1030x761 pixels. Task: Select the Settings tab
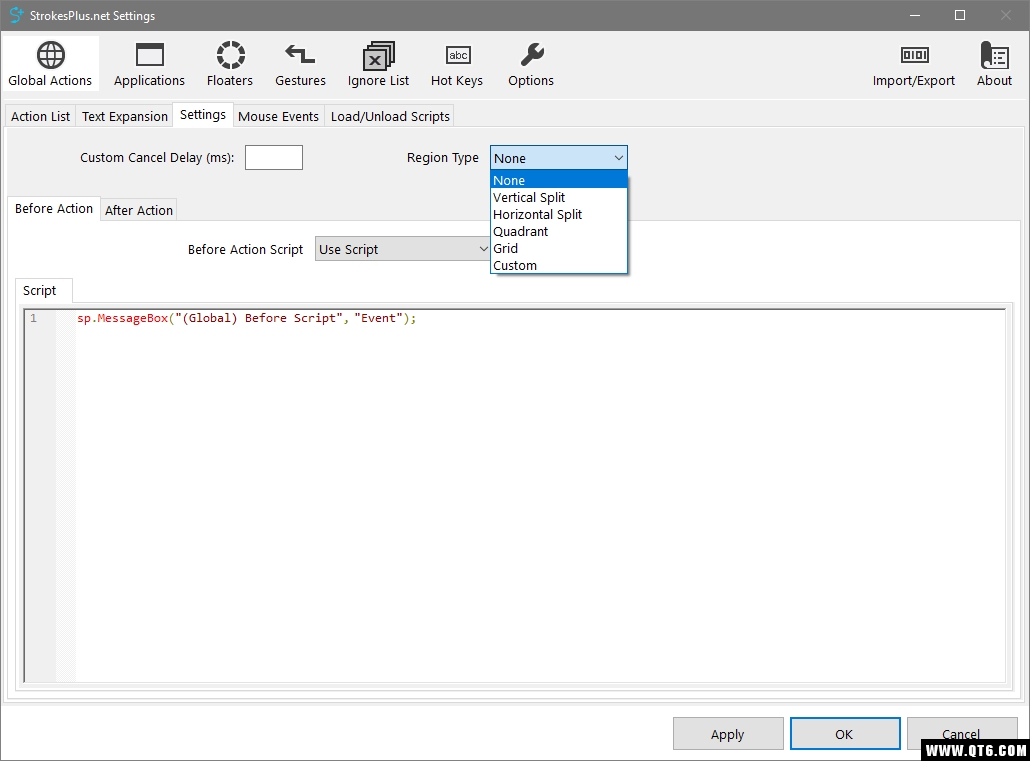pos(203,114)
